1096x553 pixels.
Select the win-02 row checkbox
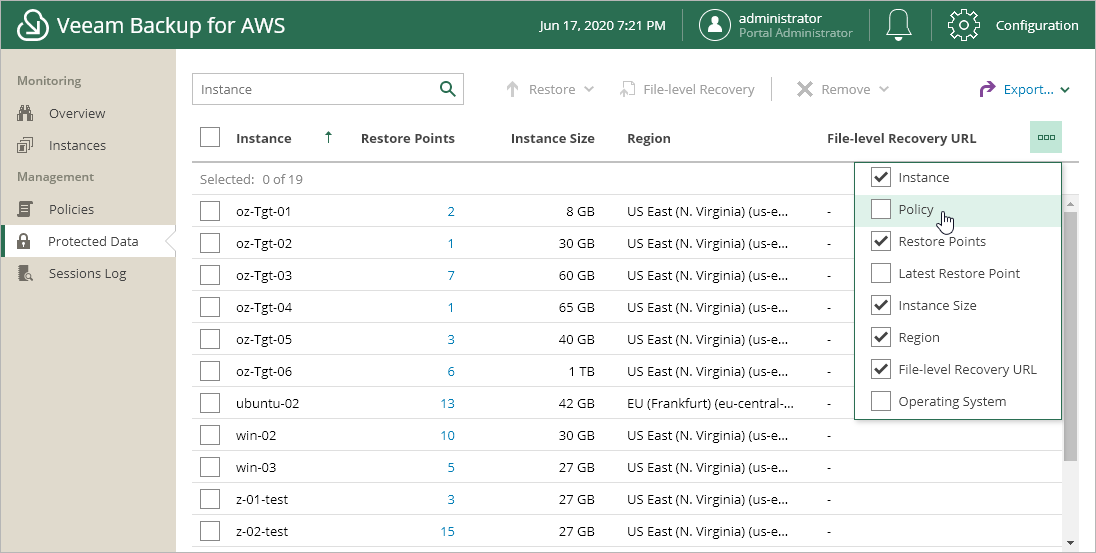pyautogui.click(x=210, y=435)
